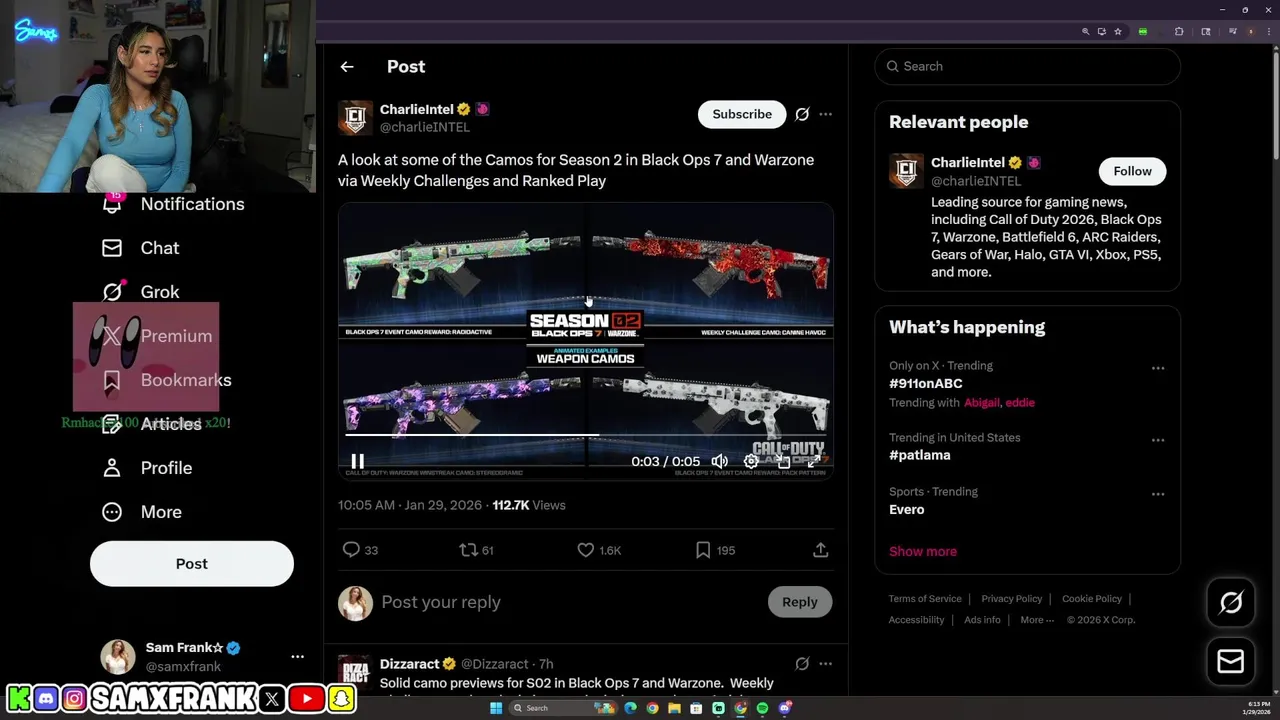Open more options on CharlieIntel post
1280x720 pixels.
(825, 114)
